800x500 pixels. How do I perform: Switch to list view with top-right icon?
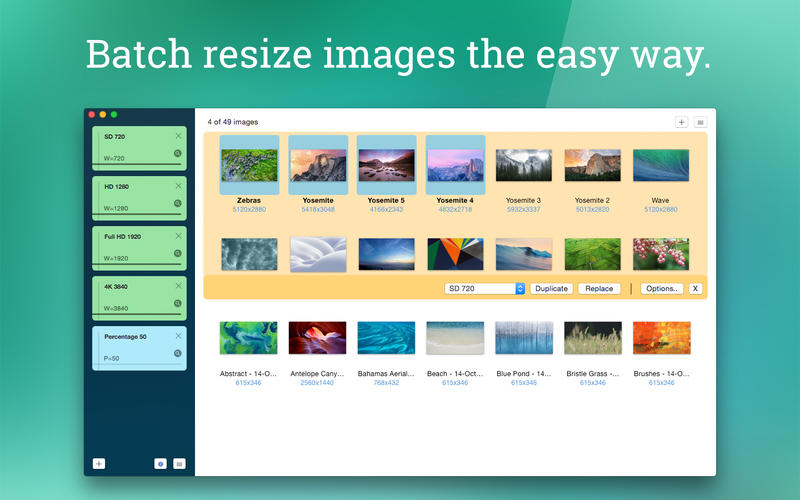coord(701,122)
